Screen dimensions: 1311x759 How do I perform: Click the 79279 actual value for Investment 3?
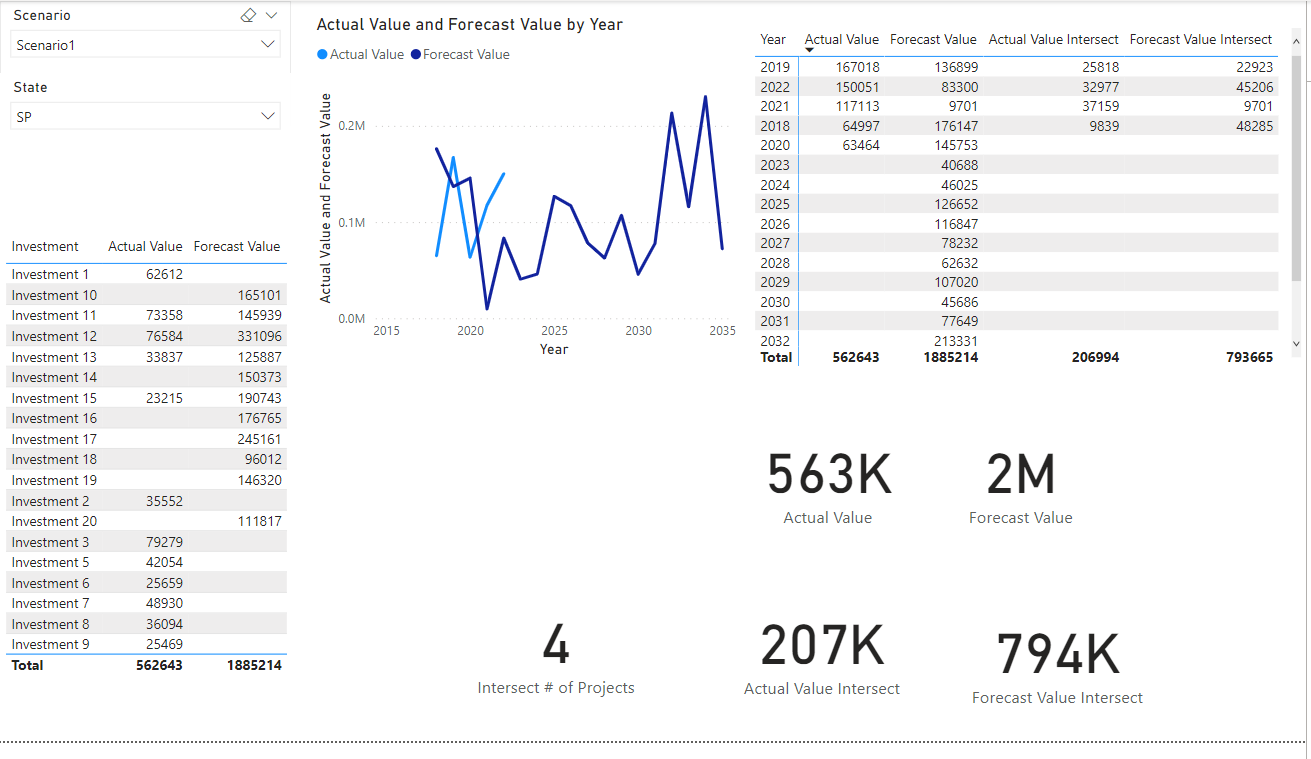(164, 542)
